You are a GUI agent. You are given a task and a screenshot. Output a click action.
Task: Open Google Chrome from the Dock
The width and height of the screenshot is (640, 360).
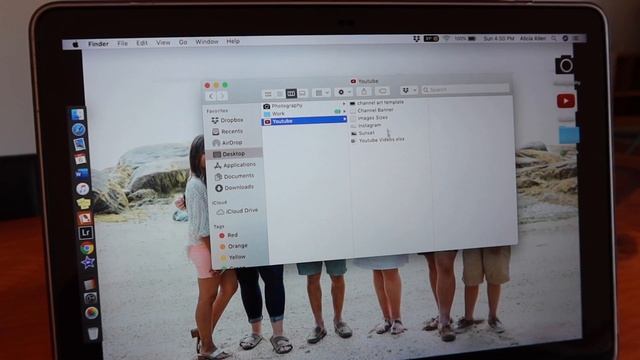[87, 248]
